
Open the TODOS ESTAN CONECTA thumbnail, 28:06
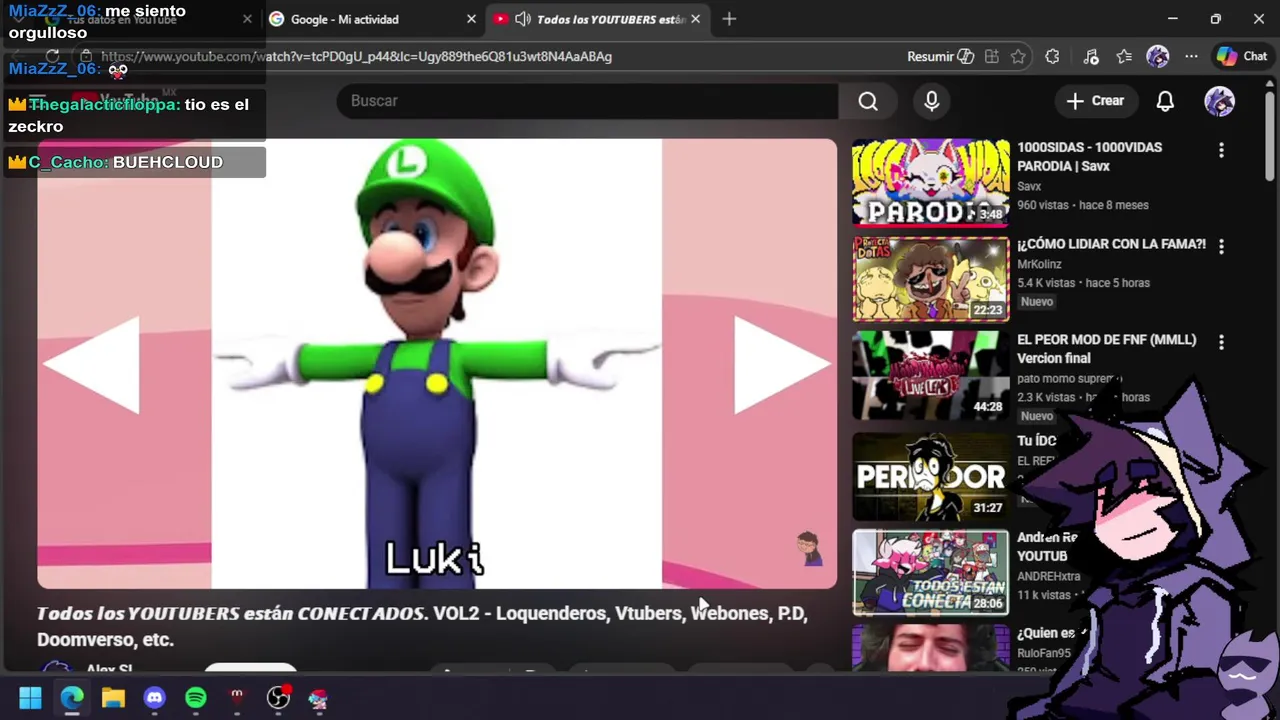coord(931,573)
